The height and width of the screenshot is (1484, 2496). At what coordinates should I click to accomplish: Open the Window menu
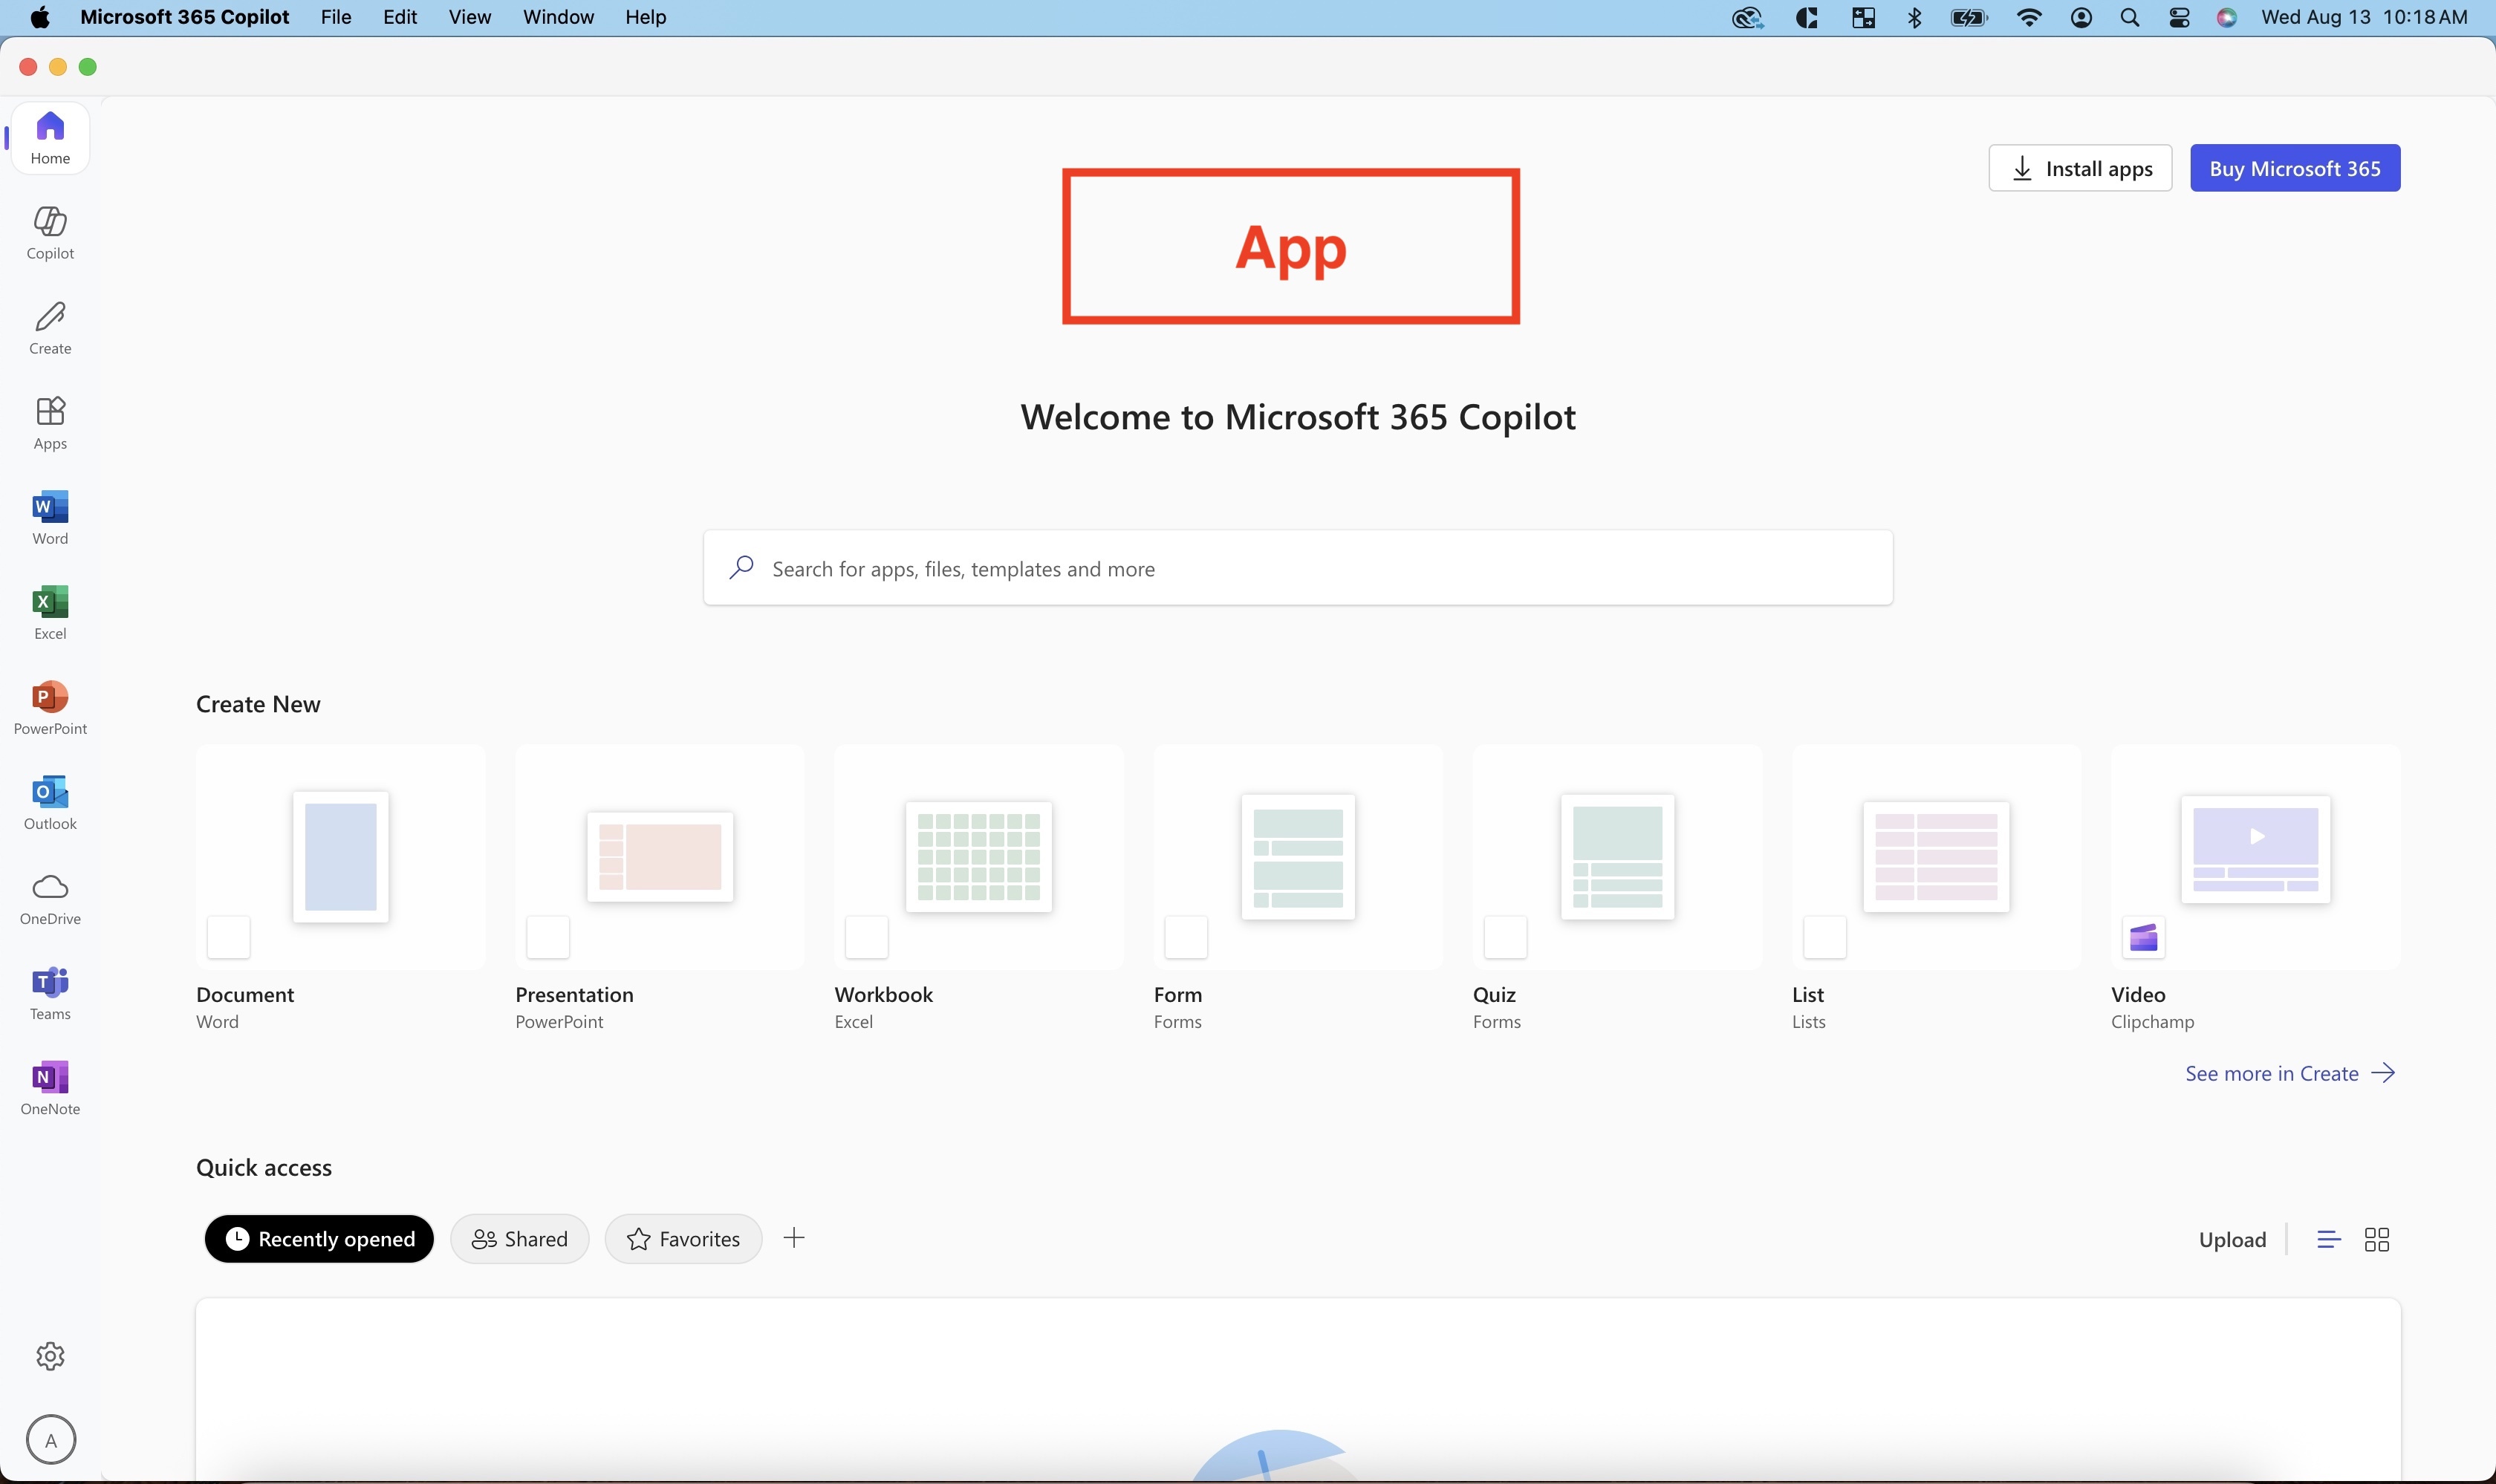pyautogui.click(x=557, y=17)
